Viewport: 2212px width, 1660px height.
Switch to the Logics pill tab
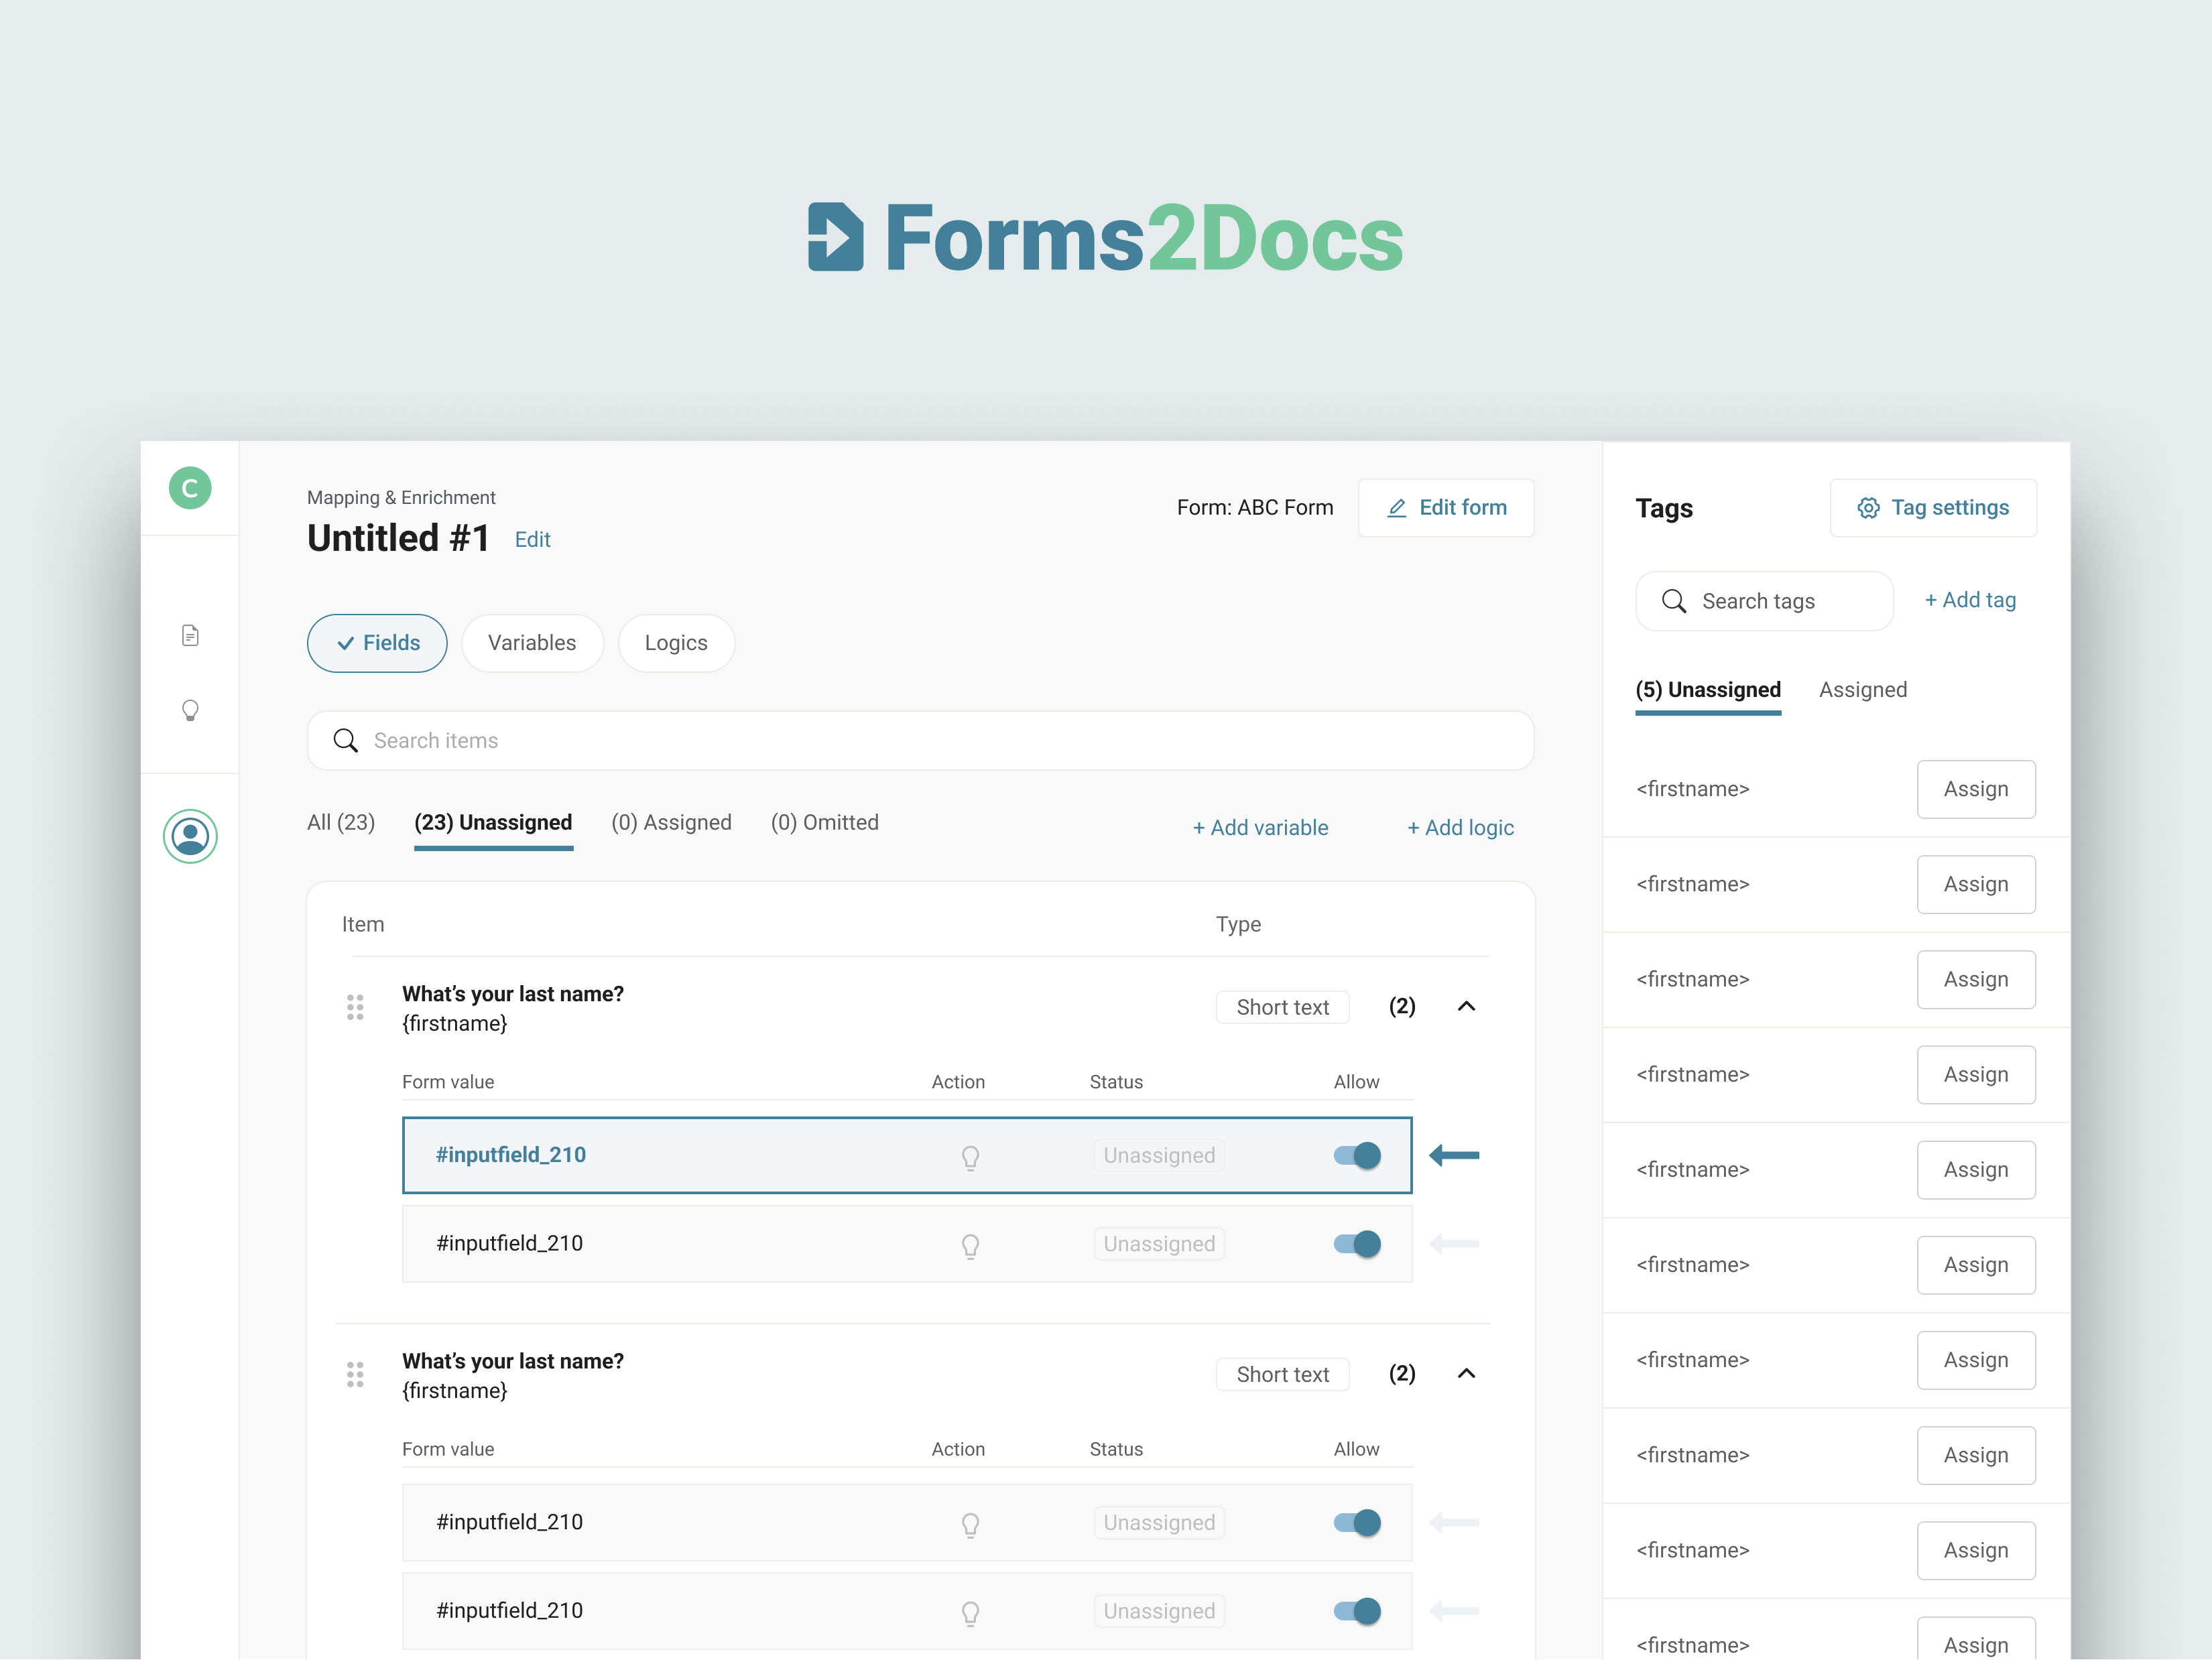pos(676,643)
